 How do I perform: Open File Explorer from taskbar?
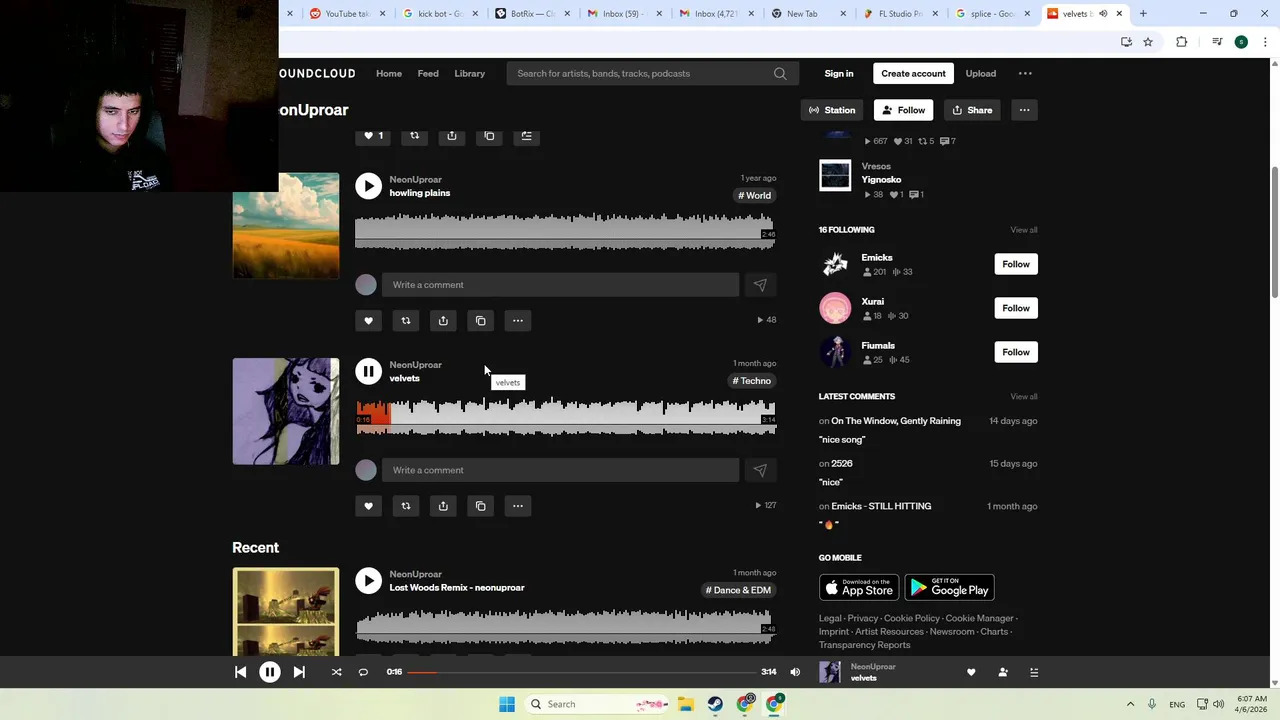(x=685, y=704)
